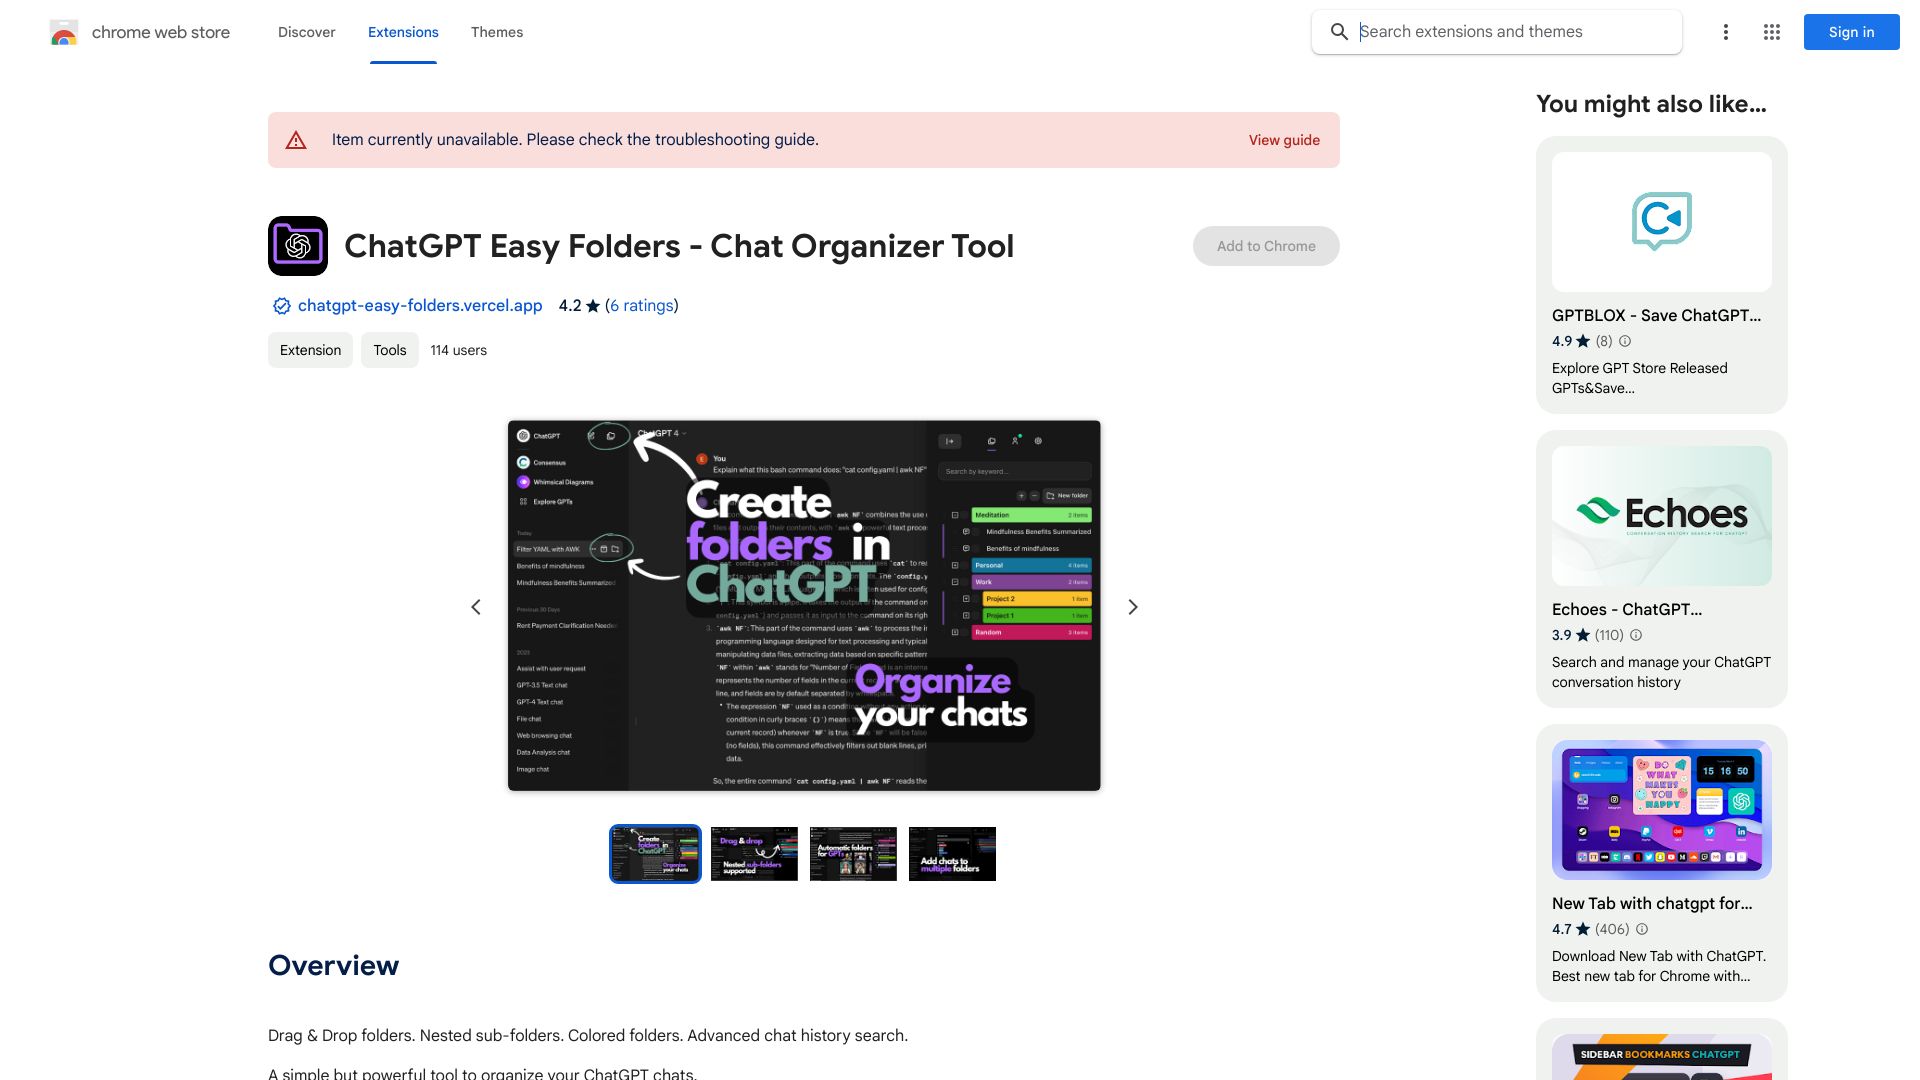1920x1080 pixels.
Task: Click the Chrome Web Store rainbow logo icon
Action: tap(62, 32)
